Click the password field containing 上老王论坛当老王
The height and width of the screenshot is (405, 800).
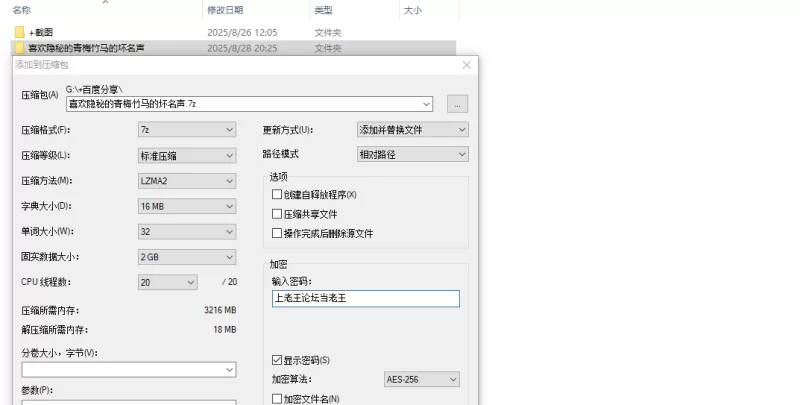coord(366,298)
